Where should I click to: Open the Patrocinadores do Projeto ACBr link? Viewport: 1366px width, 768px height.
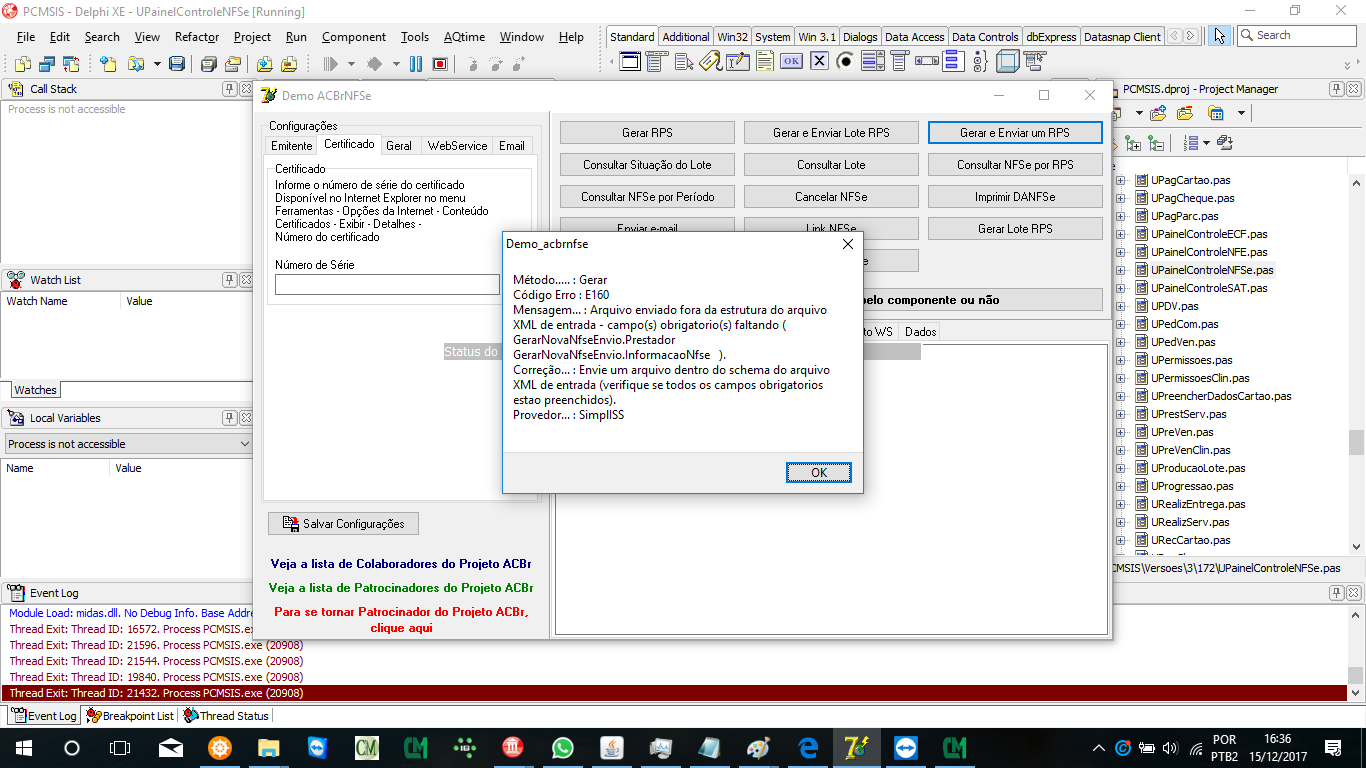(x=401, y=588)
